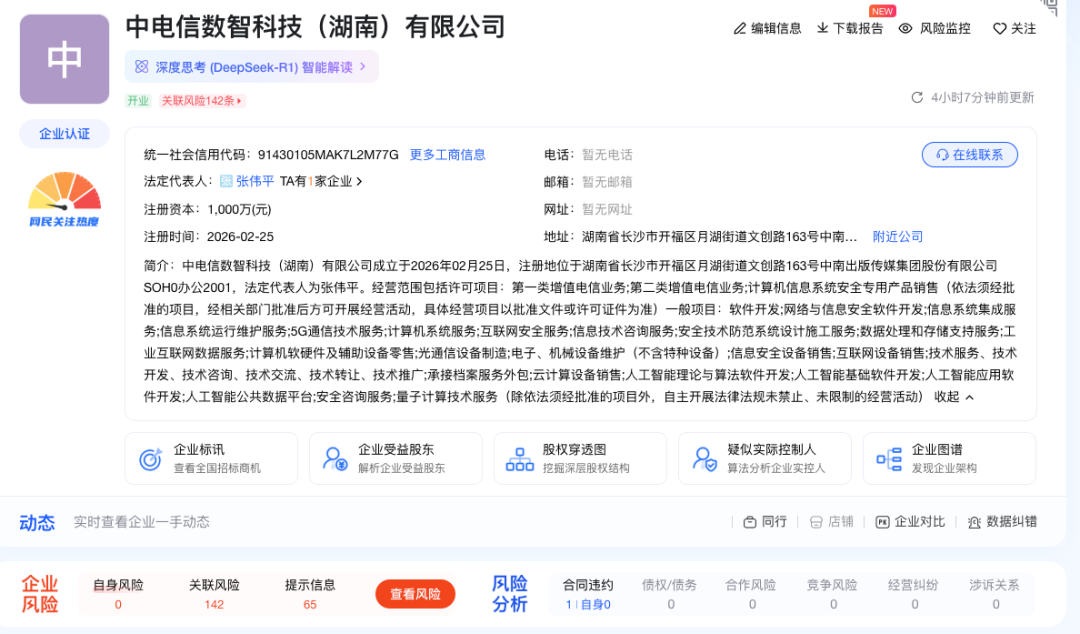This screenshot has width=1080, height=634.
Task: Expand TA有1家企业 chevron
Action: click(359, 182)
